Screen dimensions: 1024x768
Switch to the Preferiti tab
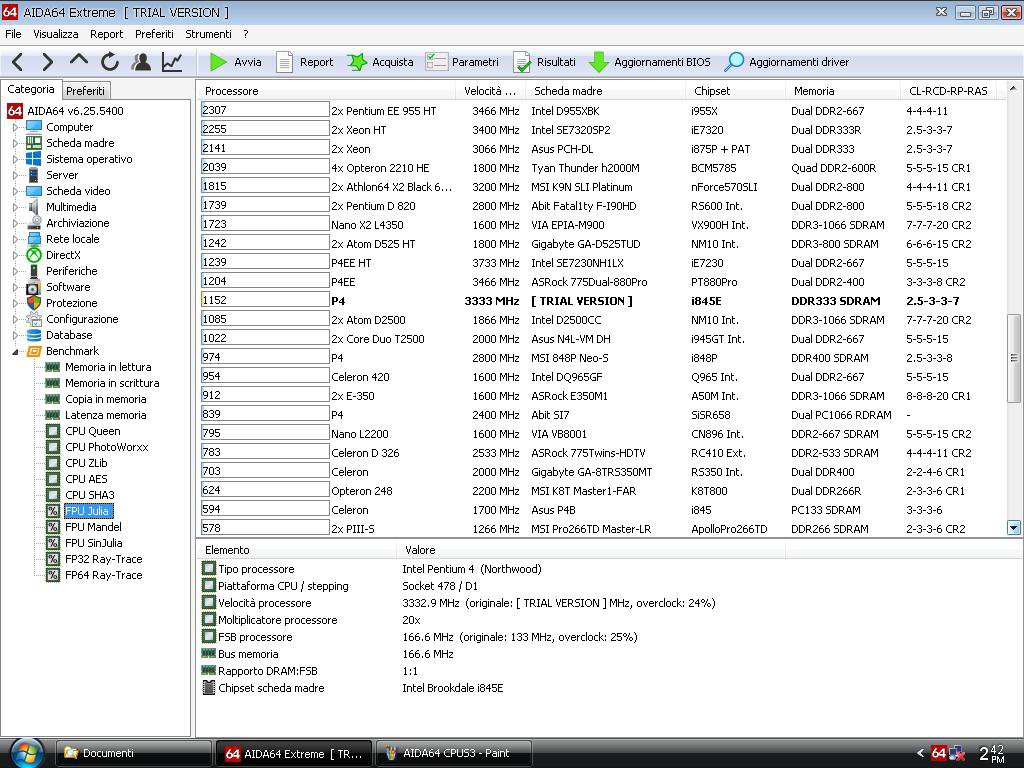coord(85,91)
